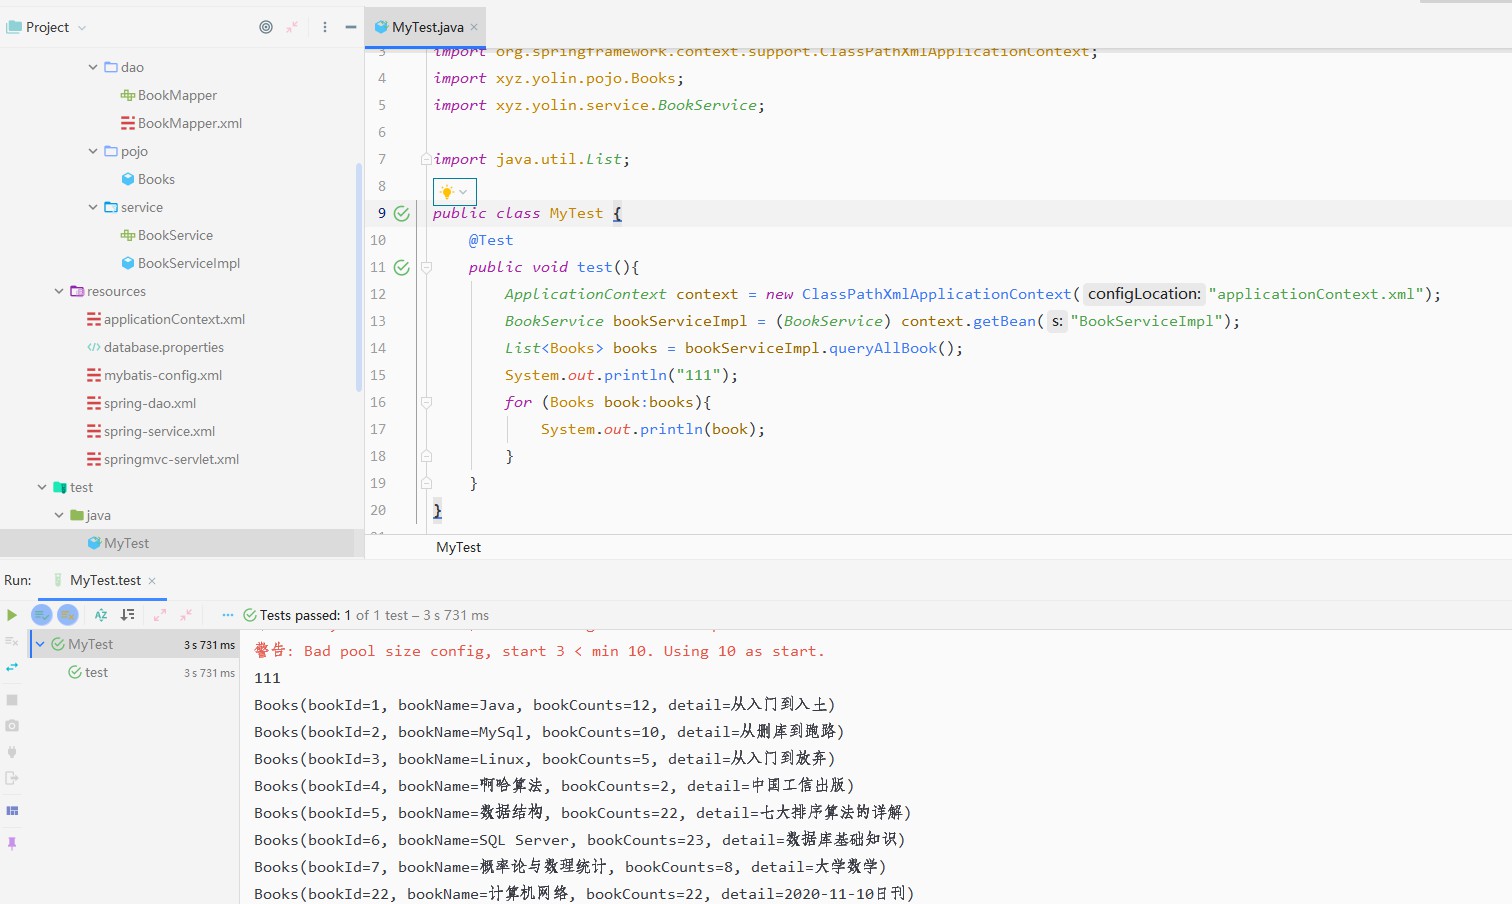This screenshot has width=1512, height=904.
Task: Fold the import block at line 7
Action: (426, 159)
